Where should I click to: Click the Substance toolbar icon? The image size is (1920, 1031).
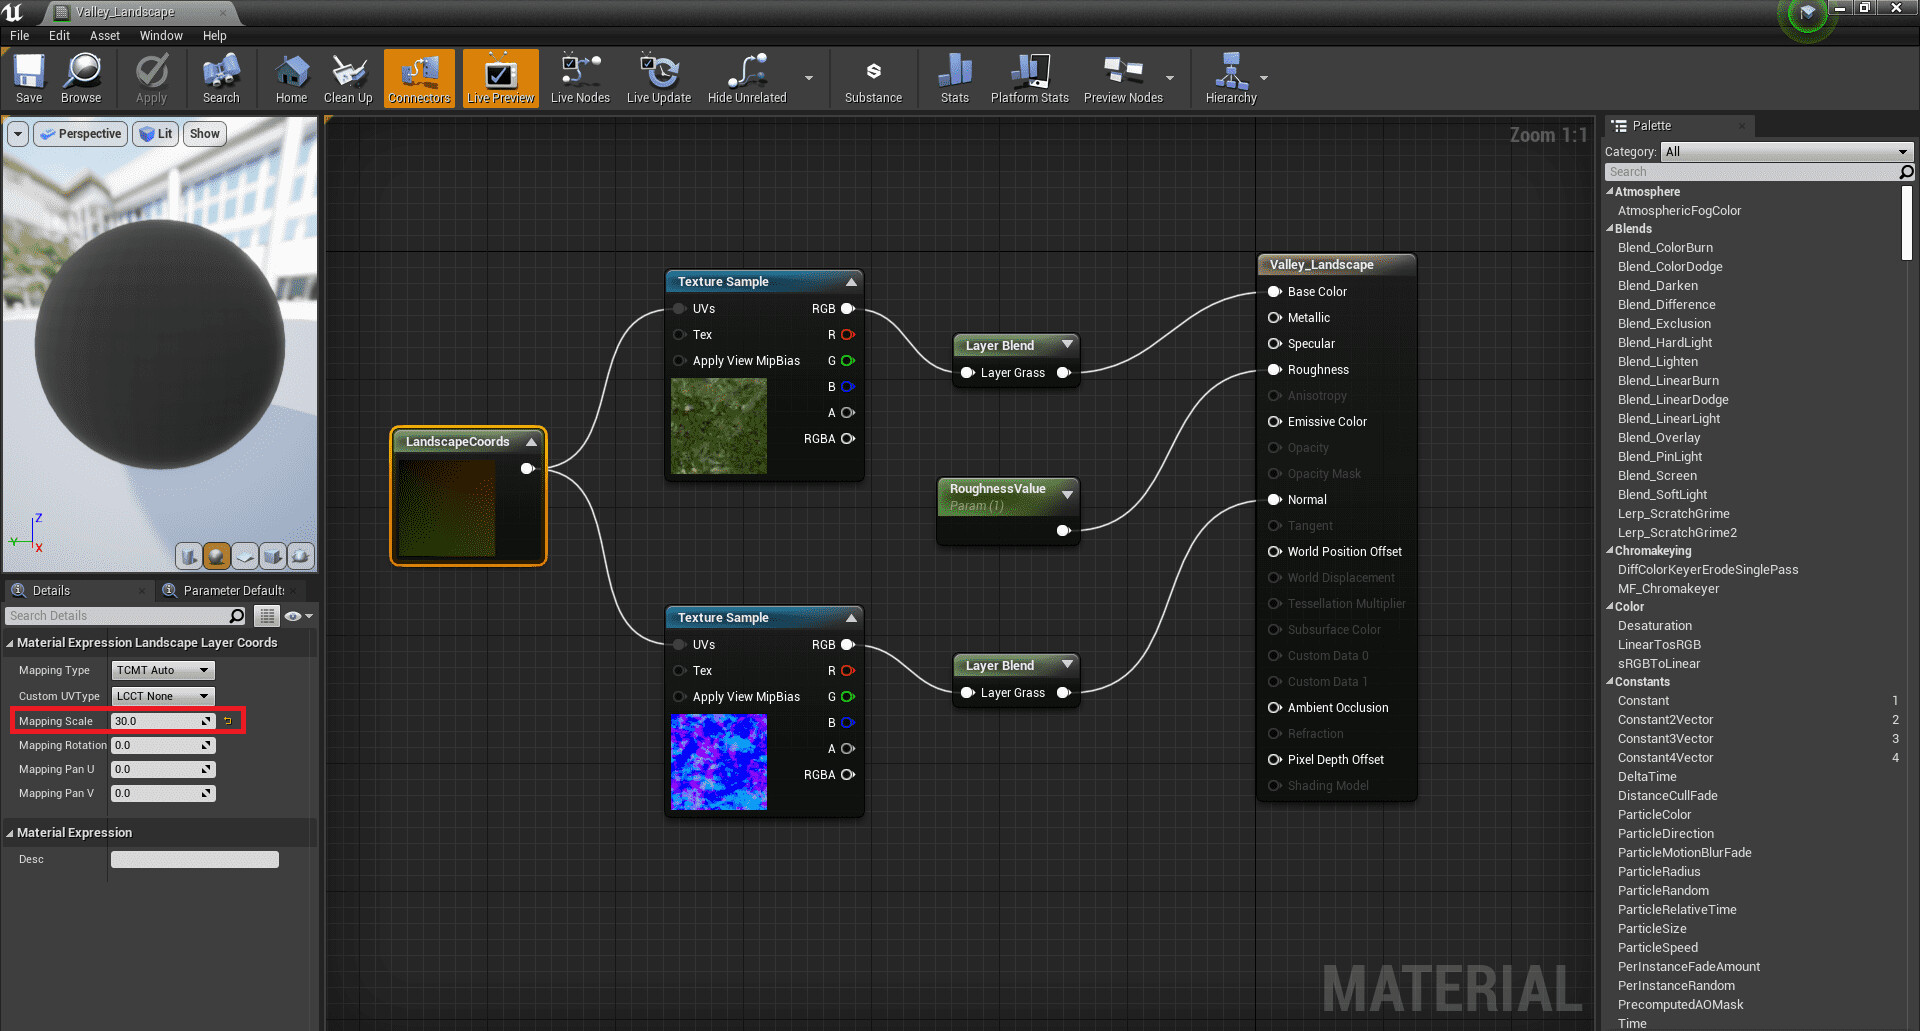click(873, 78)
